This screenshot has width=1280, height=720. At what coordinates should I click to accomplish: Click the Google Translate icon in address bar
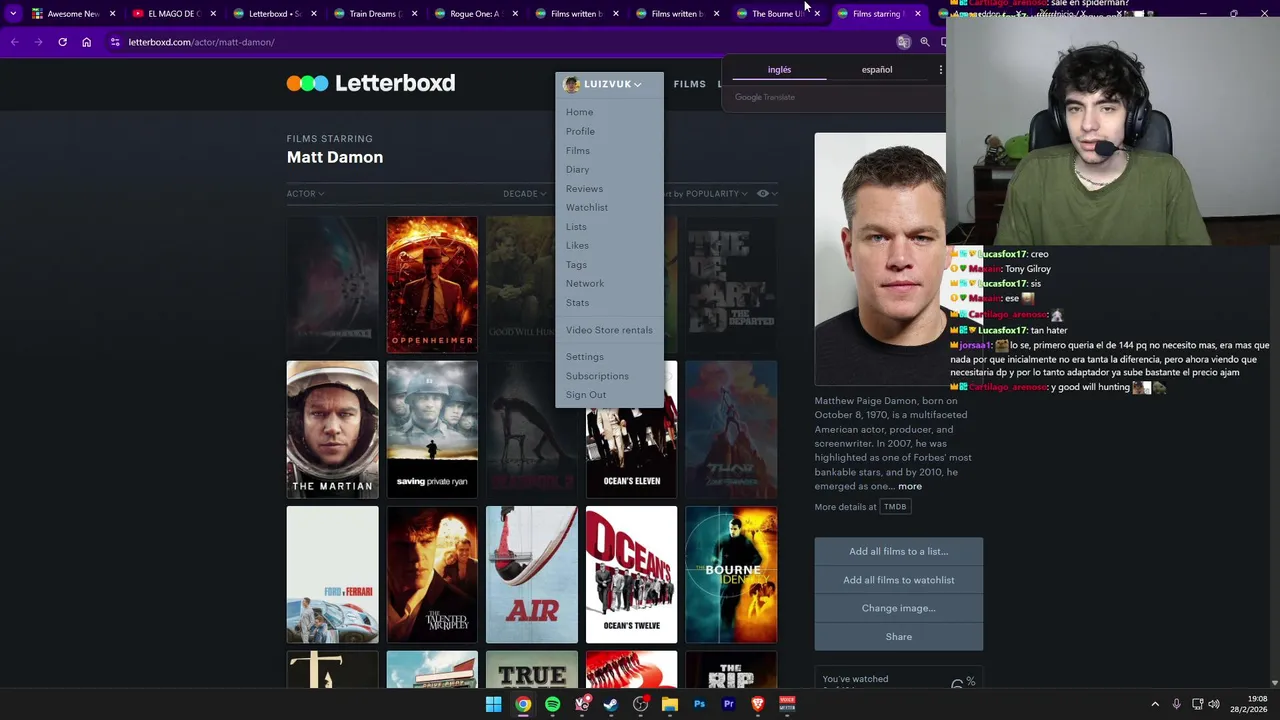pos(904,42)
